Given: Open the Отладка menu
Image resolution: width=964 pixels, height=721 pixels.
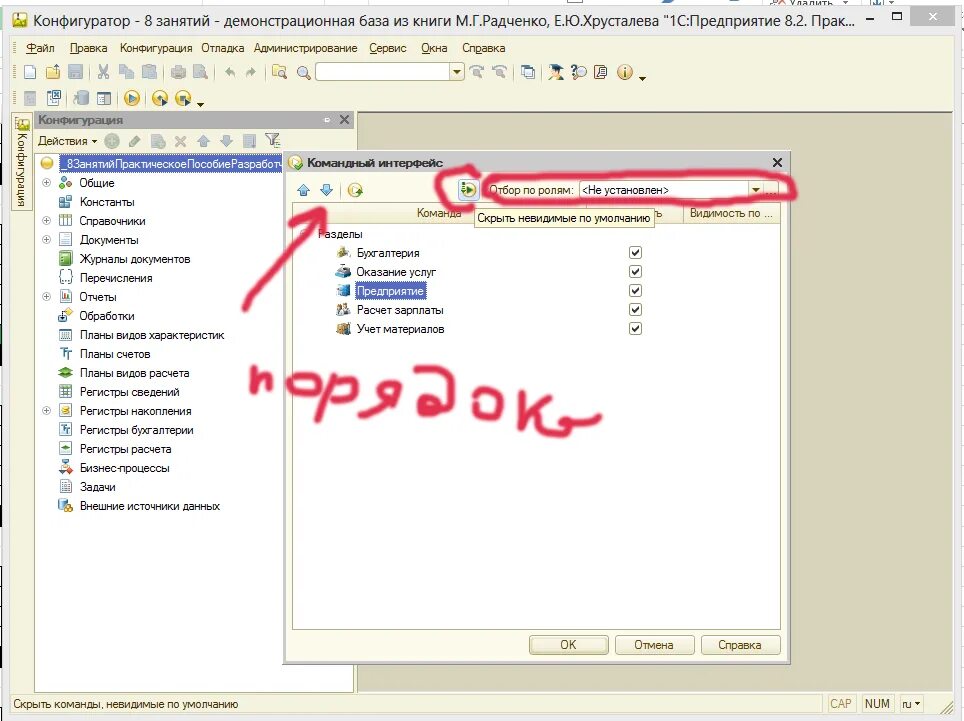Looking at the screenshot, I should tap(222, 48).
